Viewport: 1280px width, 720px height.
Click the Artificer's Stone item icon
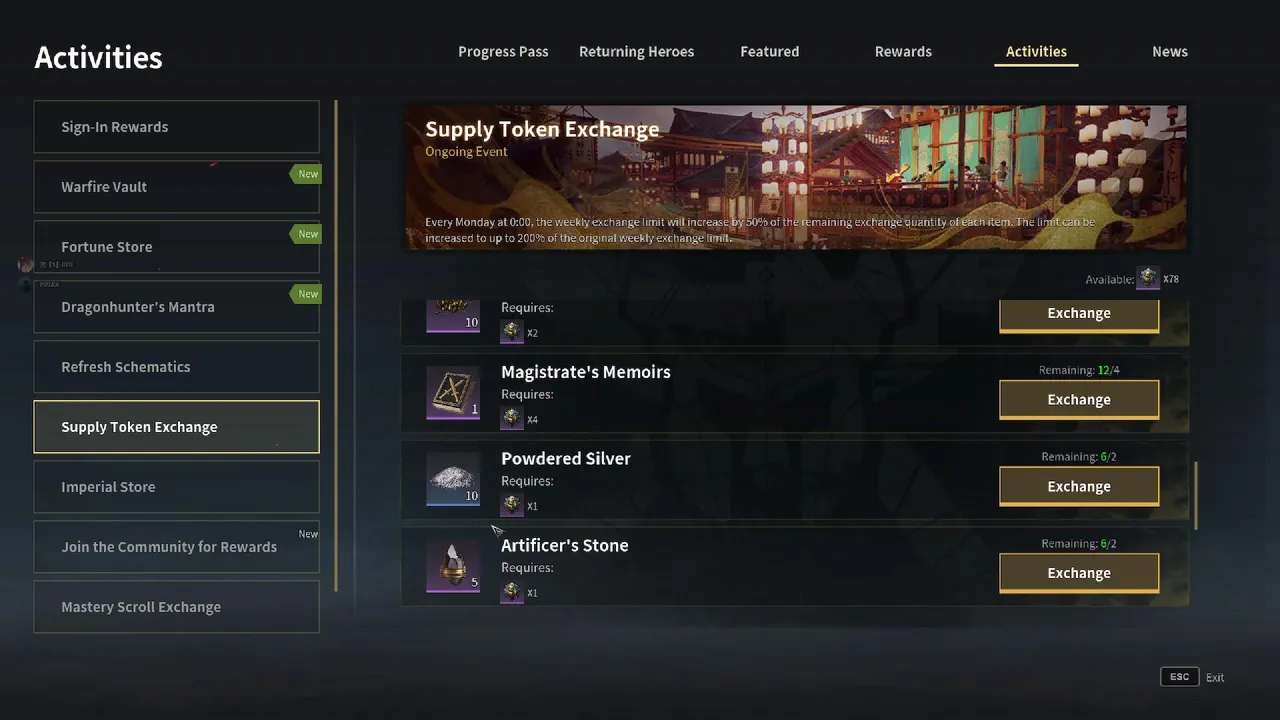point(453,566)
